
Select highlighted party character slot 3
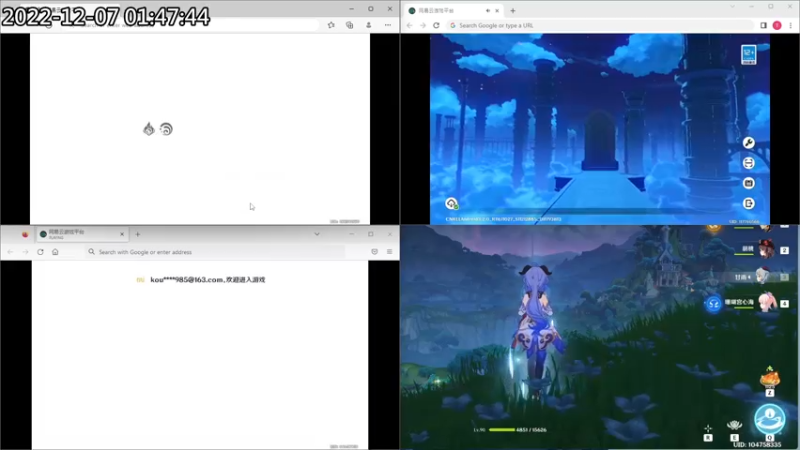(762, 277)
